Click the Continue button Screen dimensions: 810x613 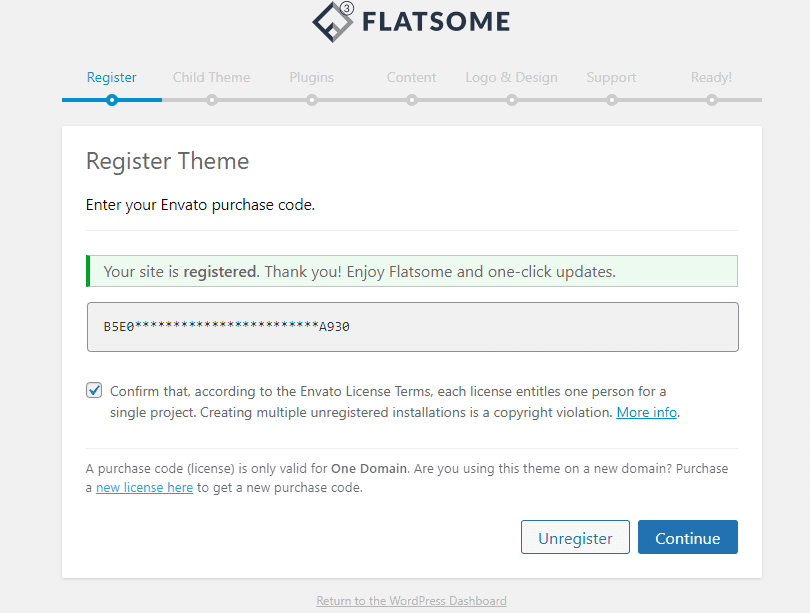[687, 537]
